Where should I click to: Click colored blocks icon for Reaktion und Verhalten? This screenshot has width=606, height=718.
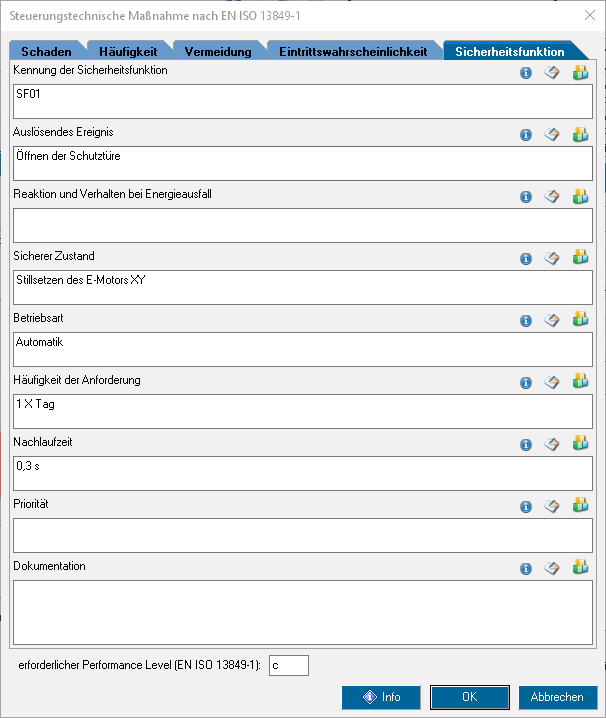point(580,196)
